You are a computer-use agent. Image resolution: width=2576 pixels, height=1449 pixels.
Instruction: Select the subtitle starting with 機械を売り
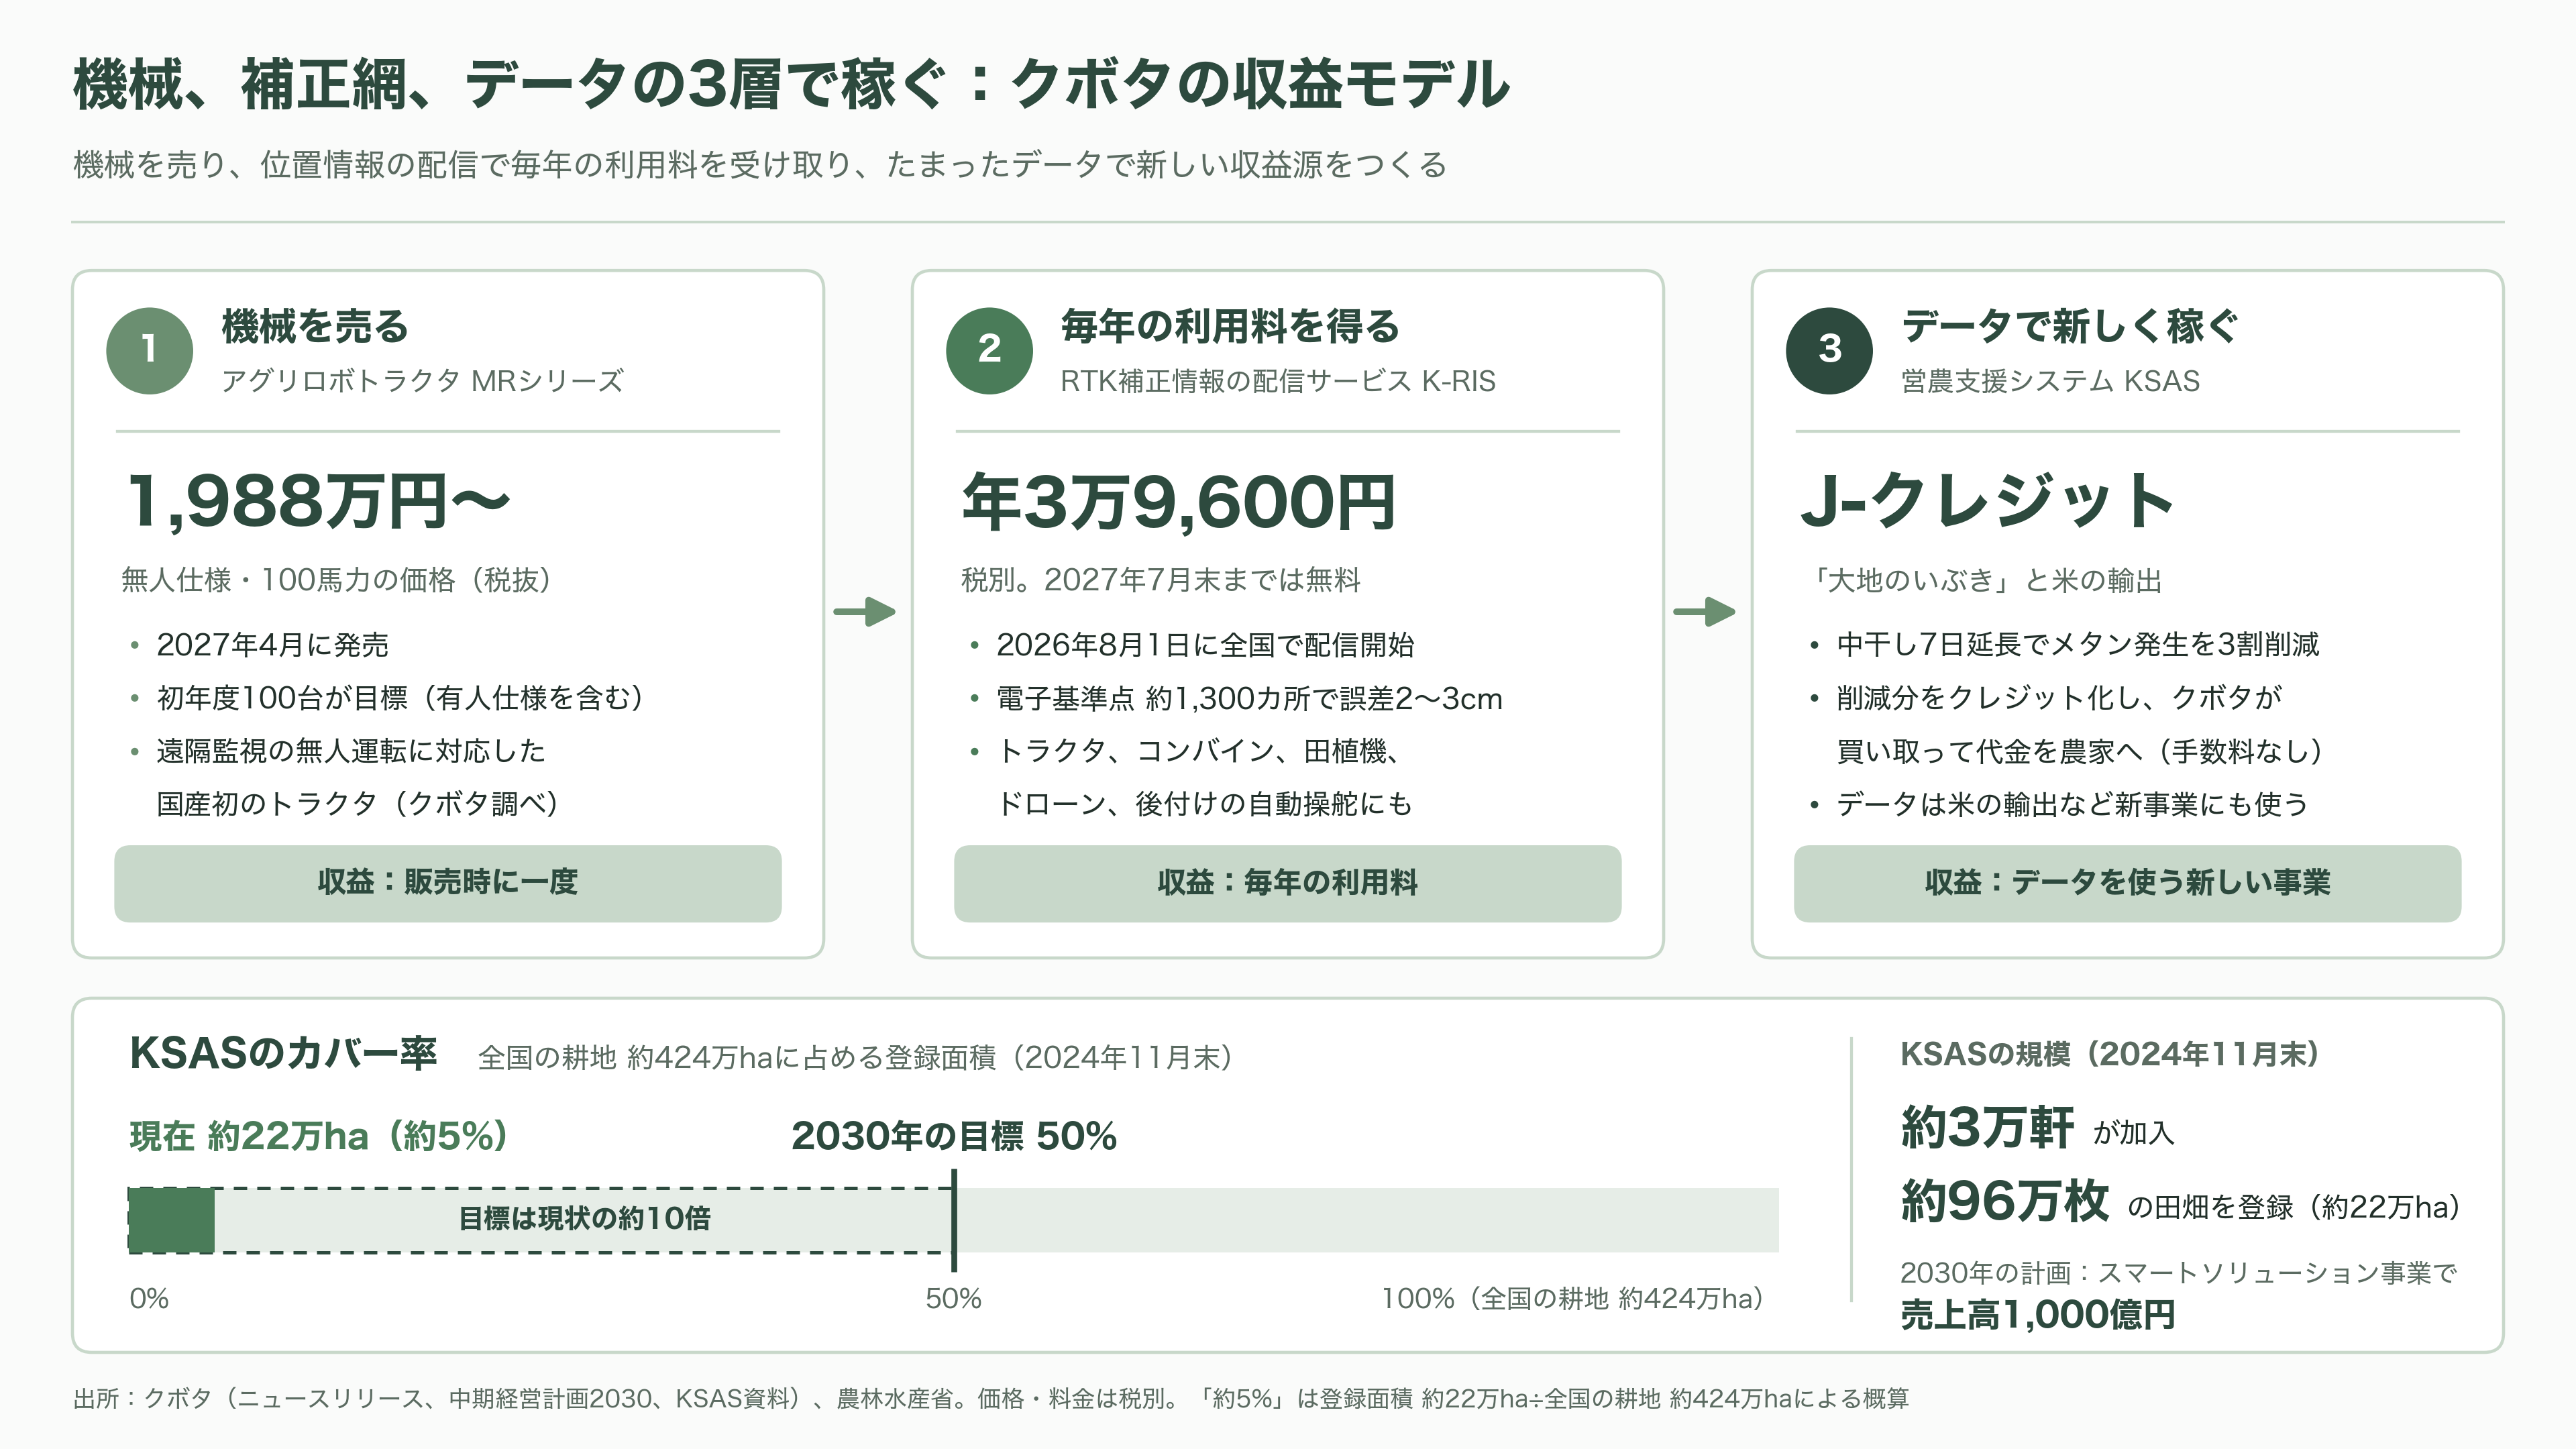click(x=760, y=165)
